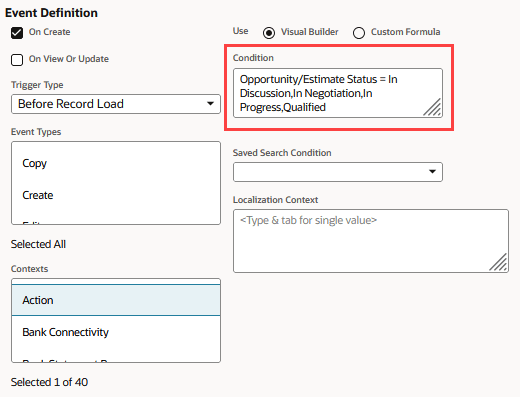Click the On Create label text

point(49,32)
